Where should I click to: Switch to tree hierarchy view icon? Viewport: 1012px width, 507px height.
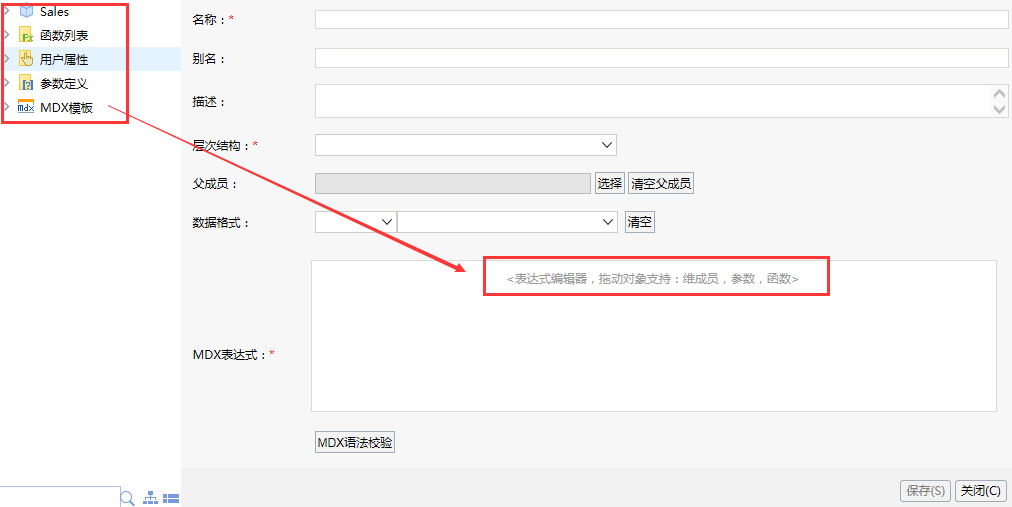coord(150,497)
